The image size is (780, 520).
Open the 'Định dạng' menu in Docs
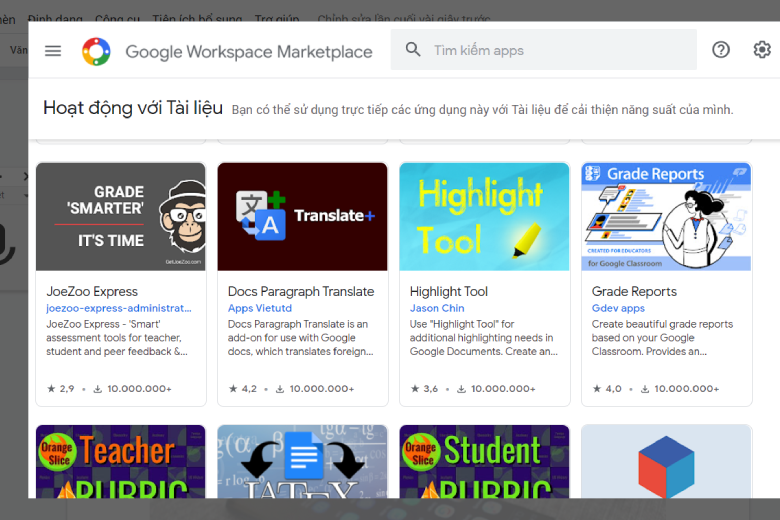(55, 18)
